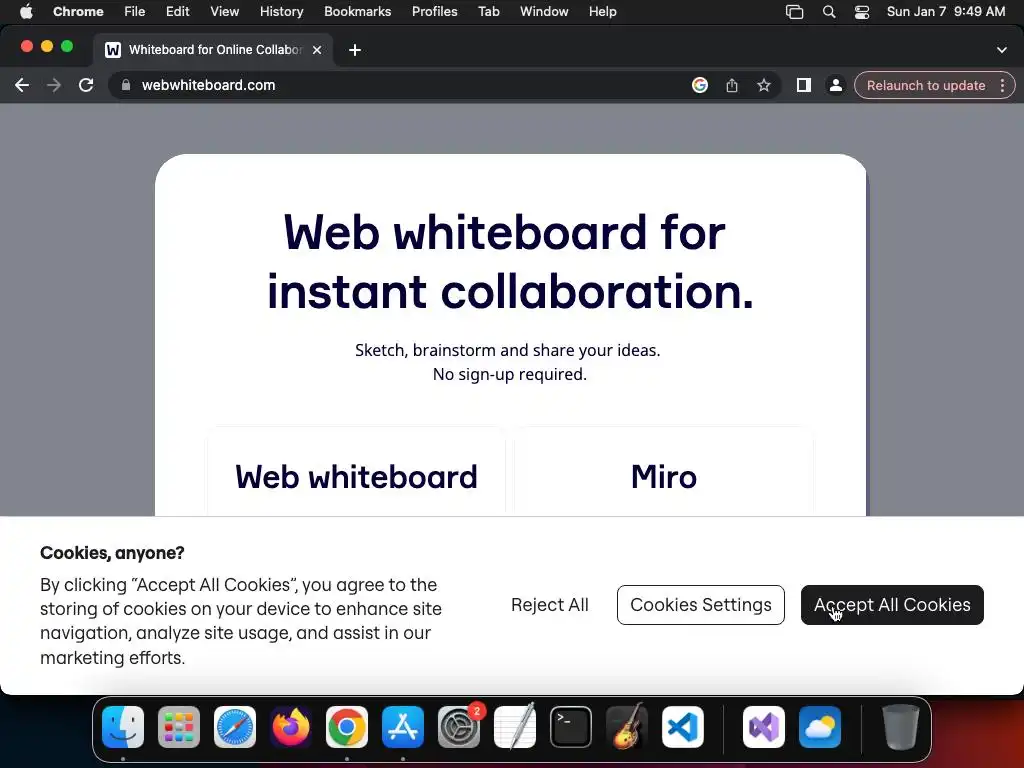
Task: Open App Store from the dock
Action: [x=403, y=727]
